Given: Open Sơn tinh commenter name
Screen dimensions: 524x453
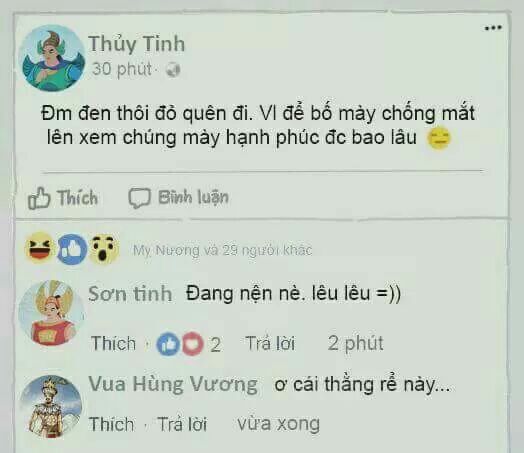Looking at the screenshot, I should (130, 294).
